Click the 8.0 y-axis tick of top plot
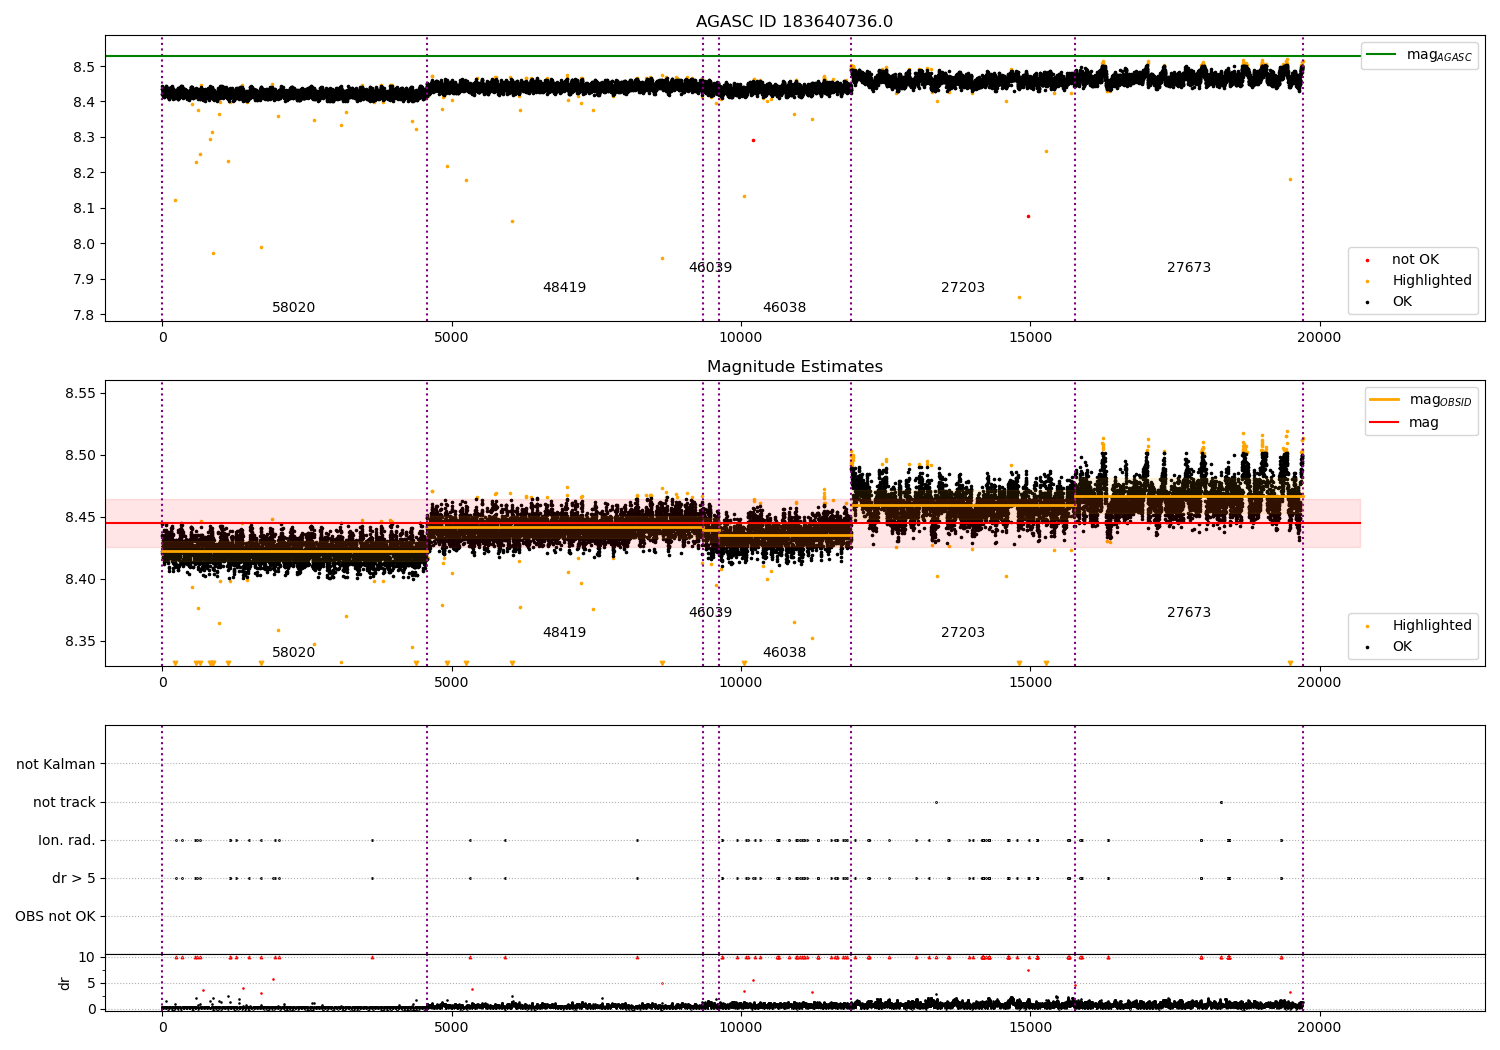1500x1050 pixels. point(84,244)
